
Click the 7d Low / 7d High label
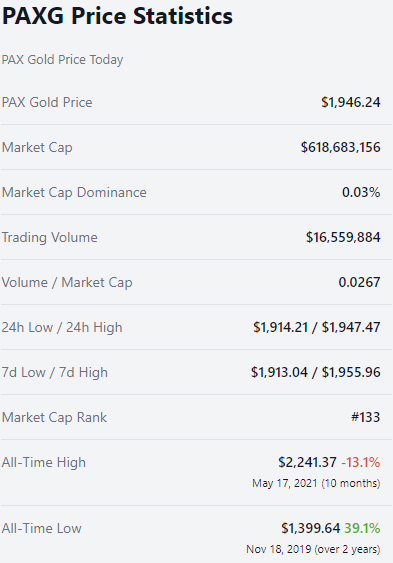click(x=55, y=372)
